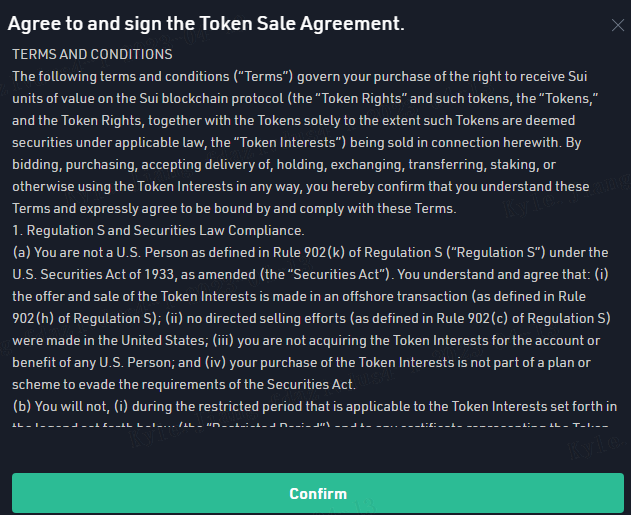Click clause (a) 'You are not a U.S. Person'

pos(310,253)
